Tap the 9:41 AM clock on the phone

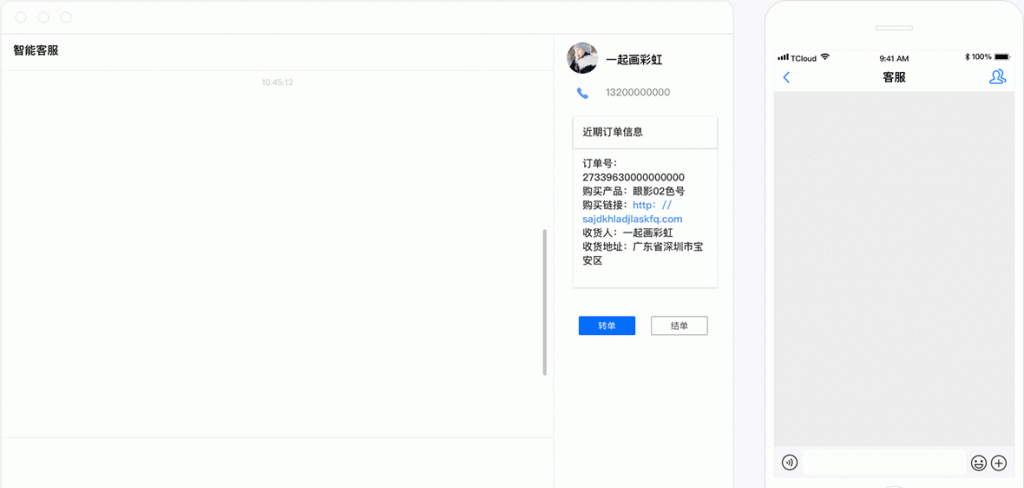(x=894, y=57)
